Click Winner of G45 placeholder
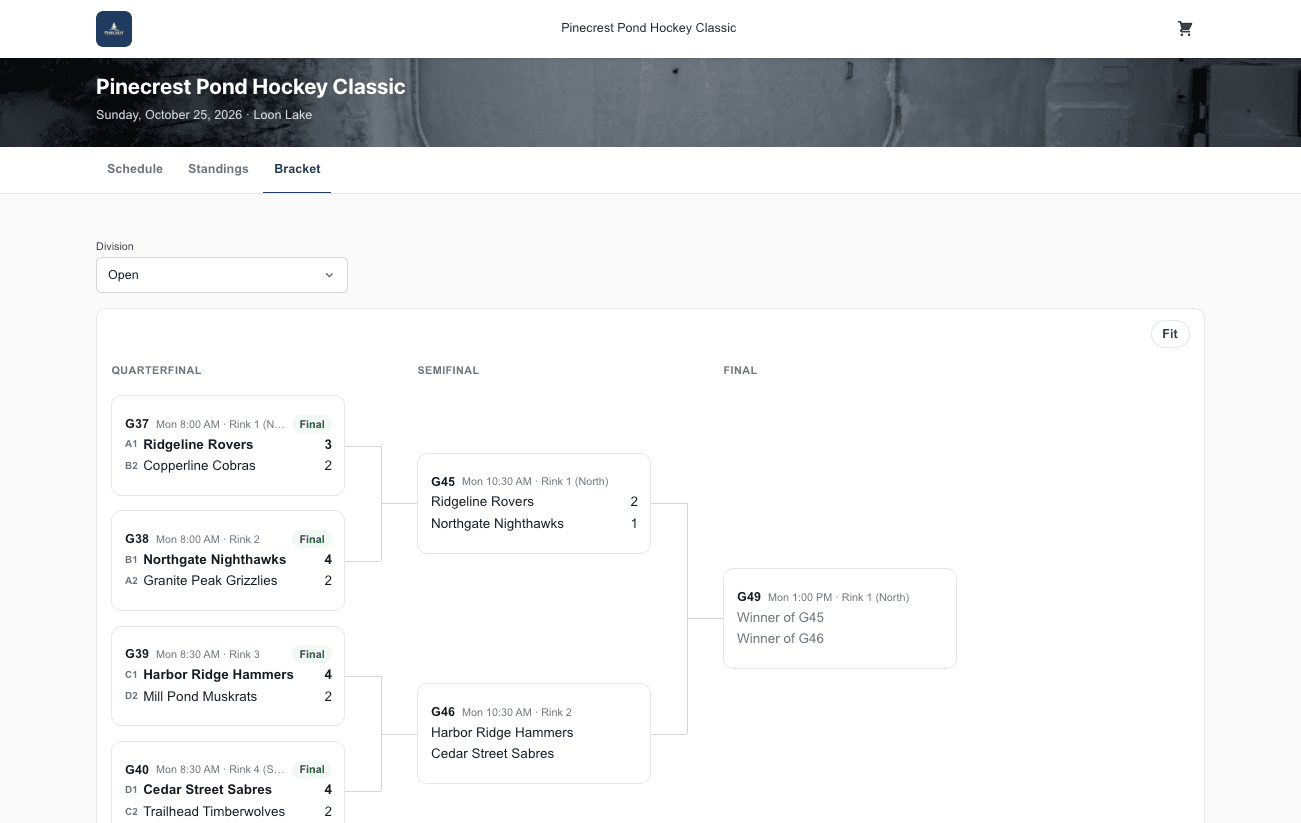The image size is (1301, 823). [x=780, y=617]
